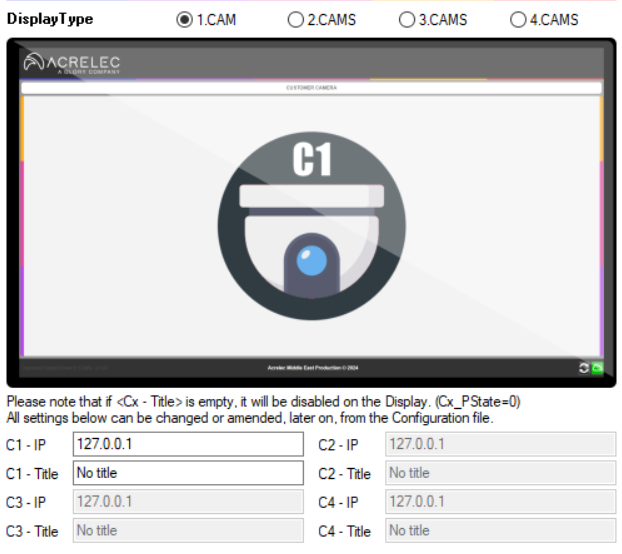The width and height of the screenshot is (622, 554).
Task: Click the Customer Camera title bar in preview
Action: pos(311,88)
